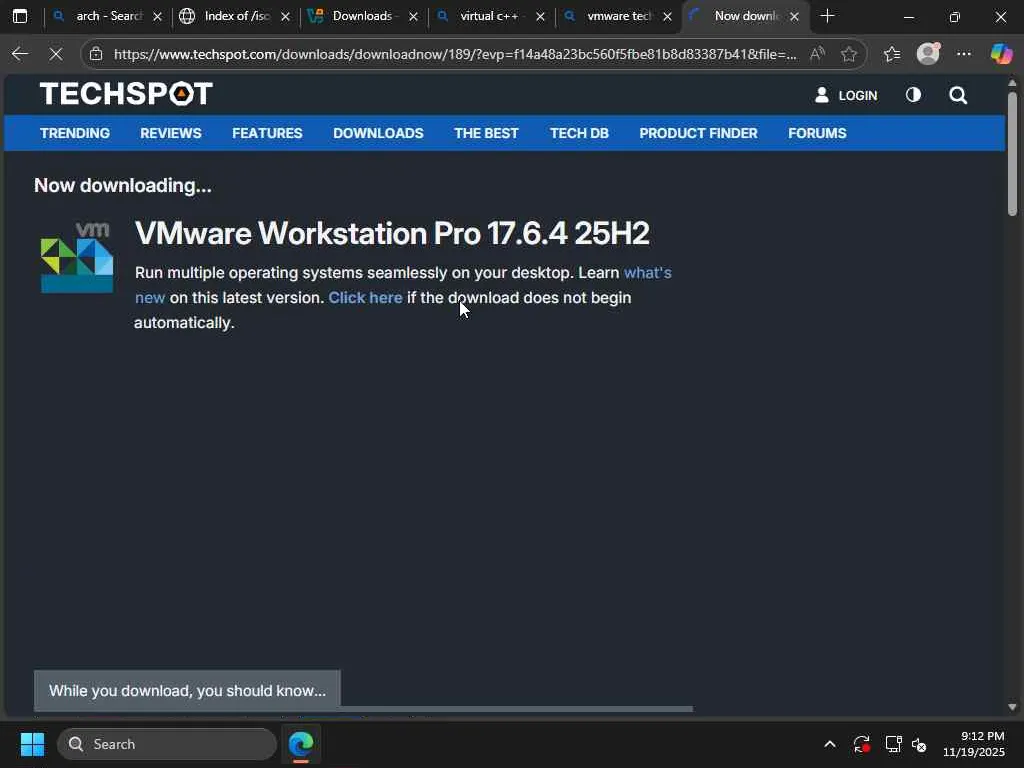Screen dimensions: 1024x768
Task: Open Edge Settings and more menu
Action: pos(964,54)
